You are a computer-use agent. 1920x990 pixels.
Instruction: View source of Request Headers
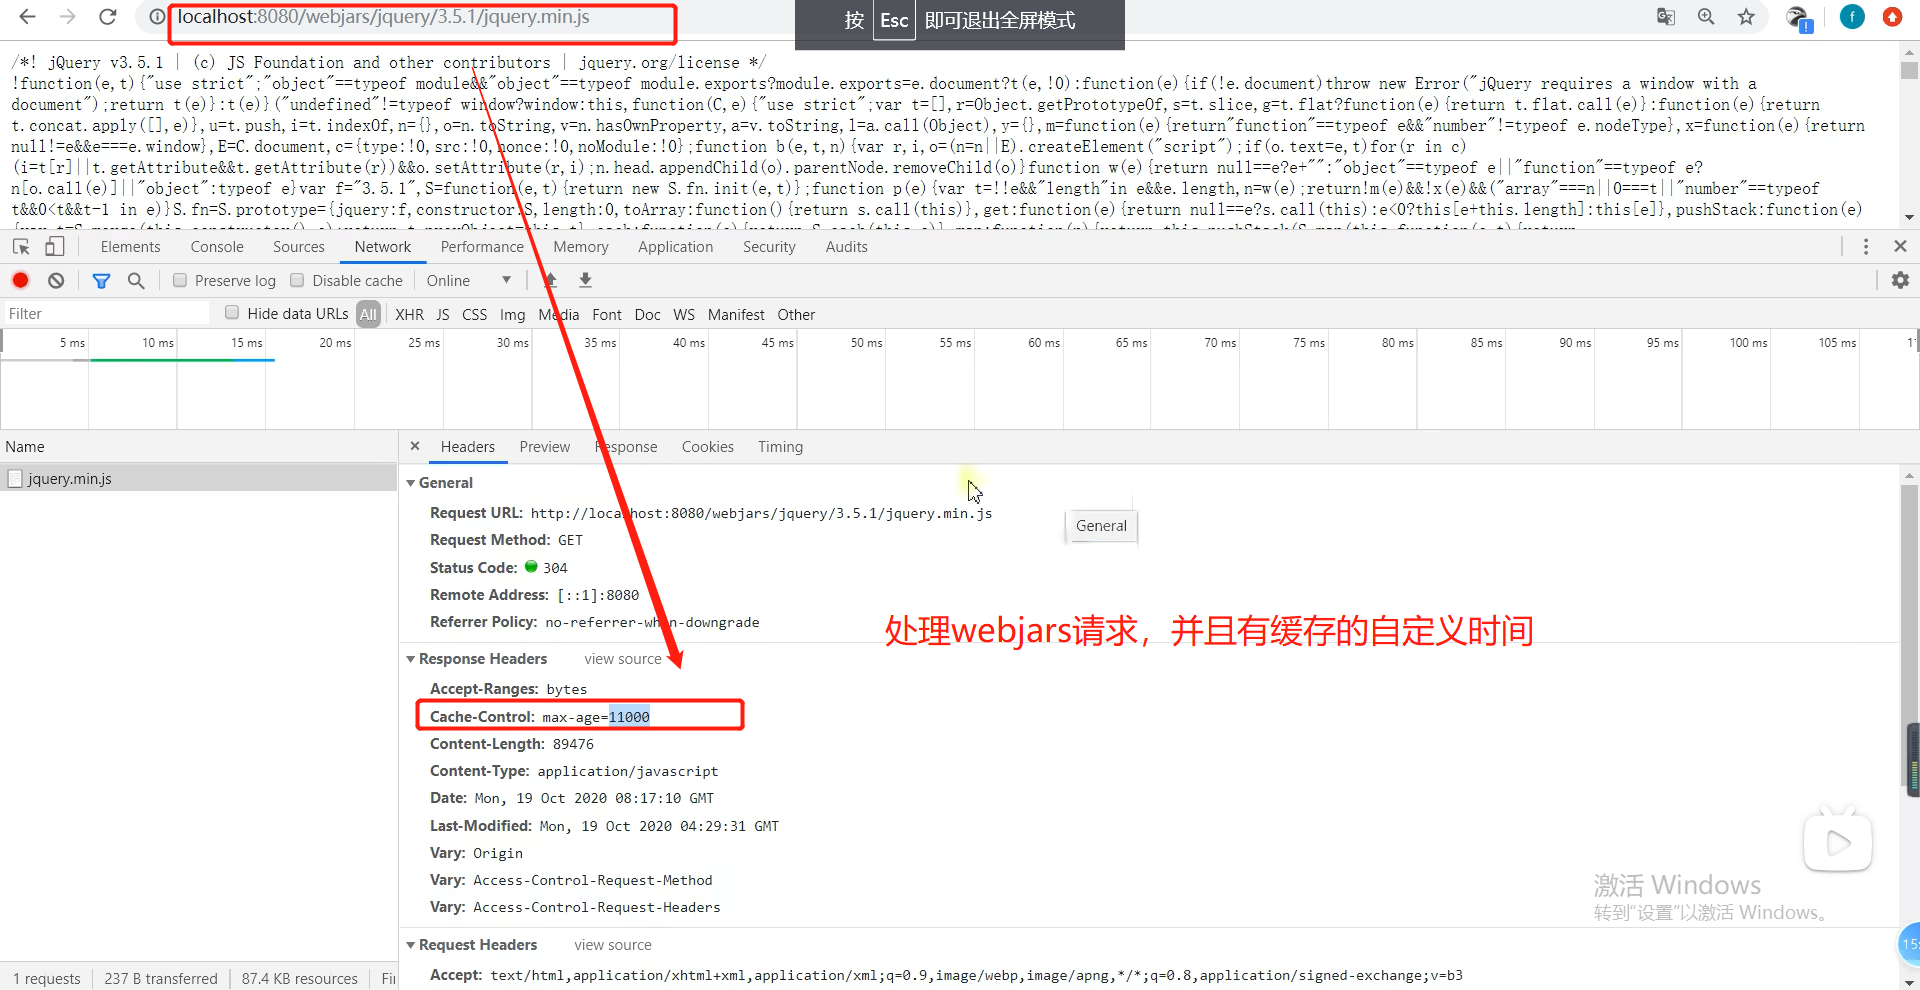tap(613, 945)
